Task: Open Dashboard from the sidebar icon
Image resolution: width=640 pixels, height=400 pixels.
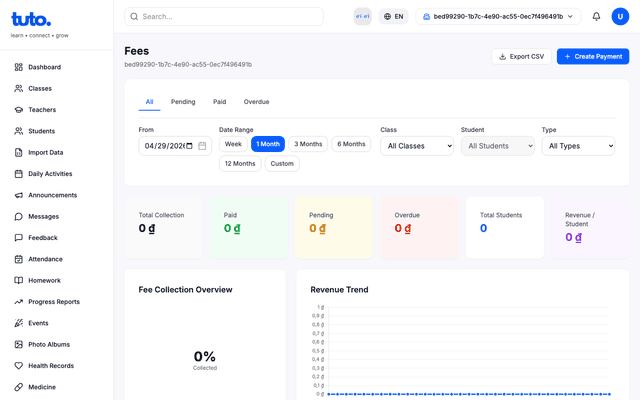Action: 18,67
